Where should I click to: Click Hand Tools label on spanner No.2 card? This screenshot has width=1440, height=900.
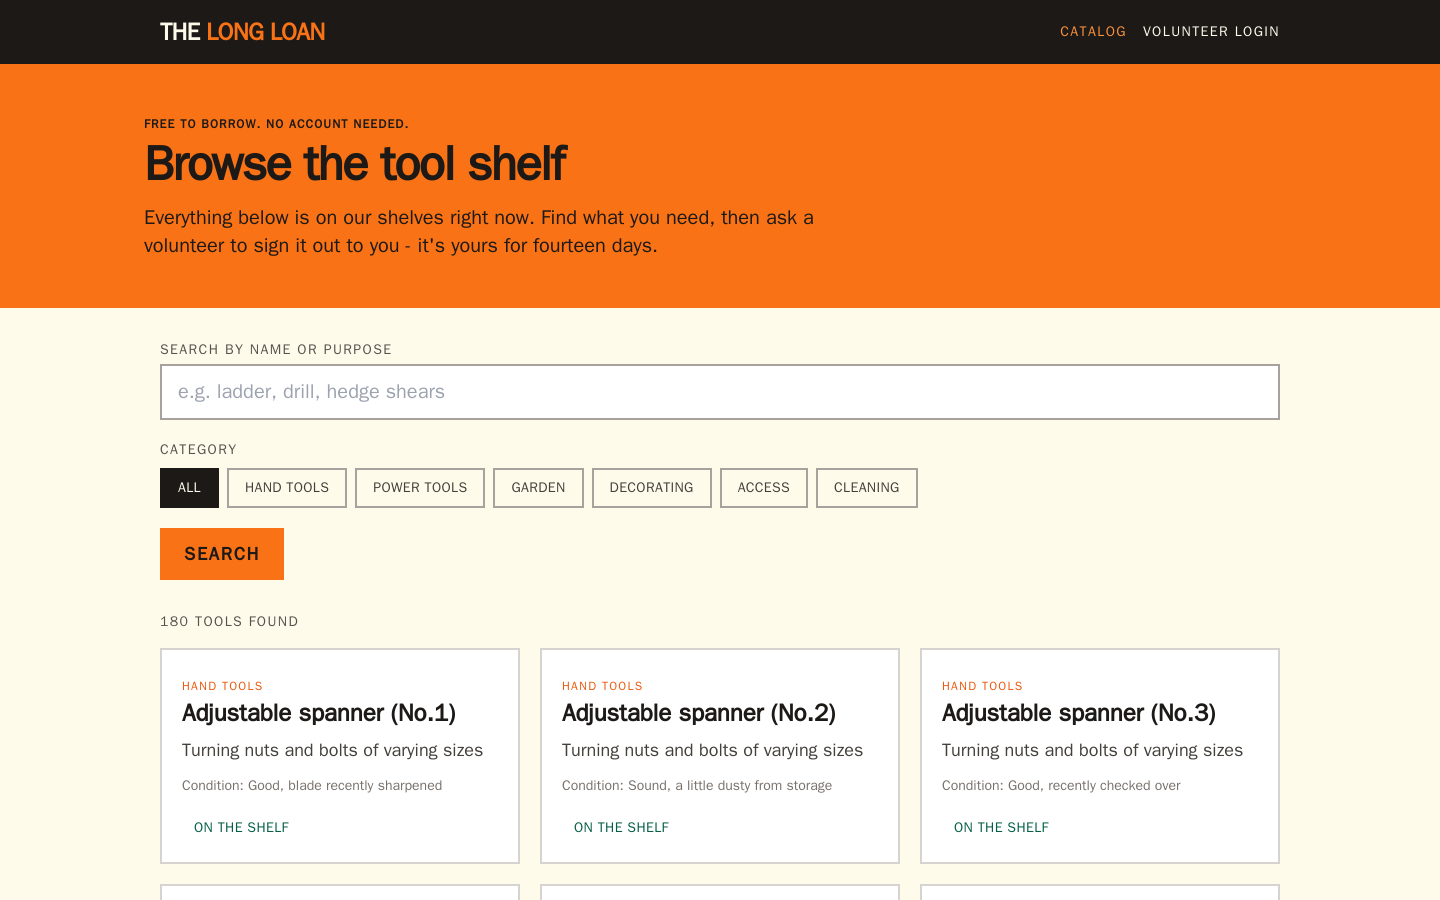(602, 686)
